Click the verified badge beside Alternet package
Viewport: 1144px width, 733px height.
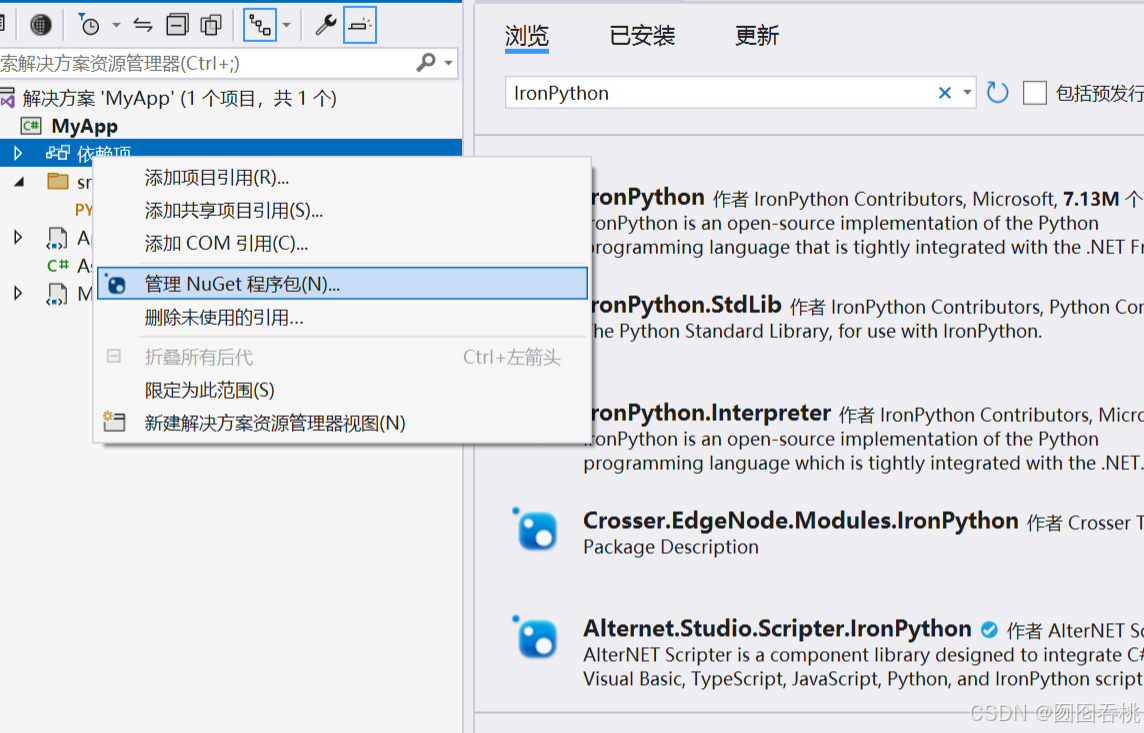[x=989, y=629]
